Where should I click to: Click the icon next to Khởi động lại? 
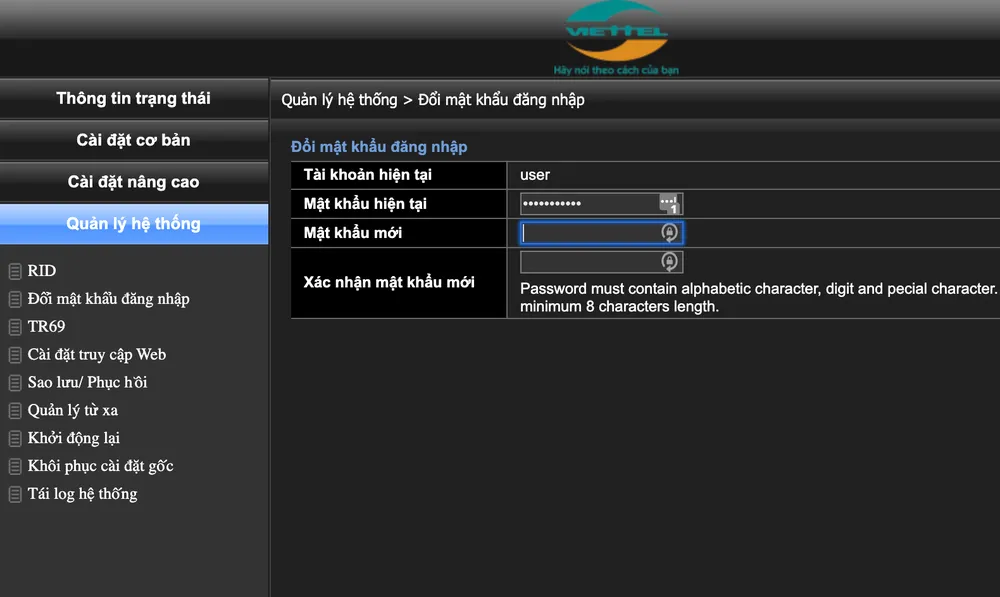(14, 438)
